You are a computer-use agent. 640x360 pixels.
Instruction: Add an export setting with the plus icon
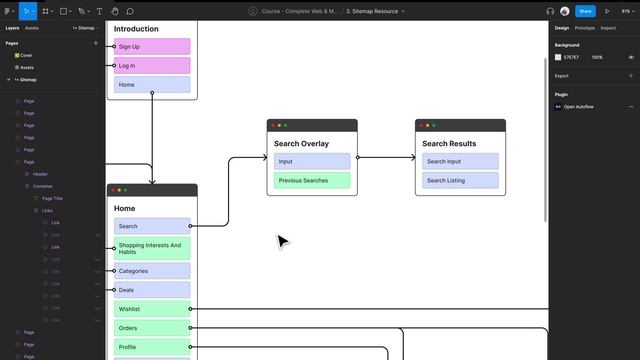631,76
